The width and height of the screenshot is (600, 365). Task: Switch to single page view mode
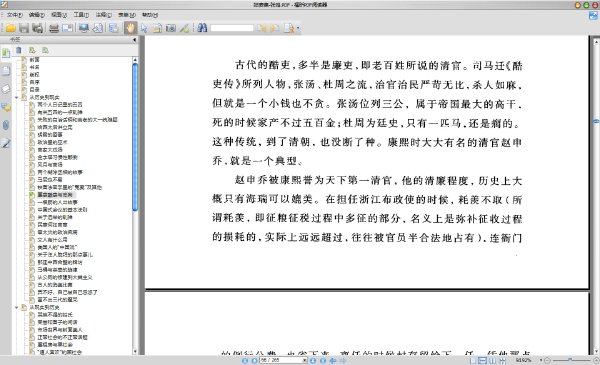tap(473, 360)
